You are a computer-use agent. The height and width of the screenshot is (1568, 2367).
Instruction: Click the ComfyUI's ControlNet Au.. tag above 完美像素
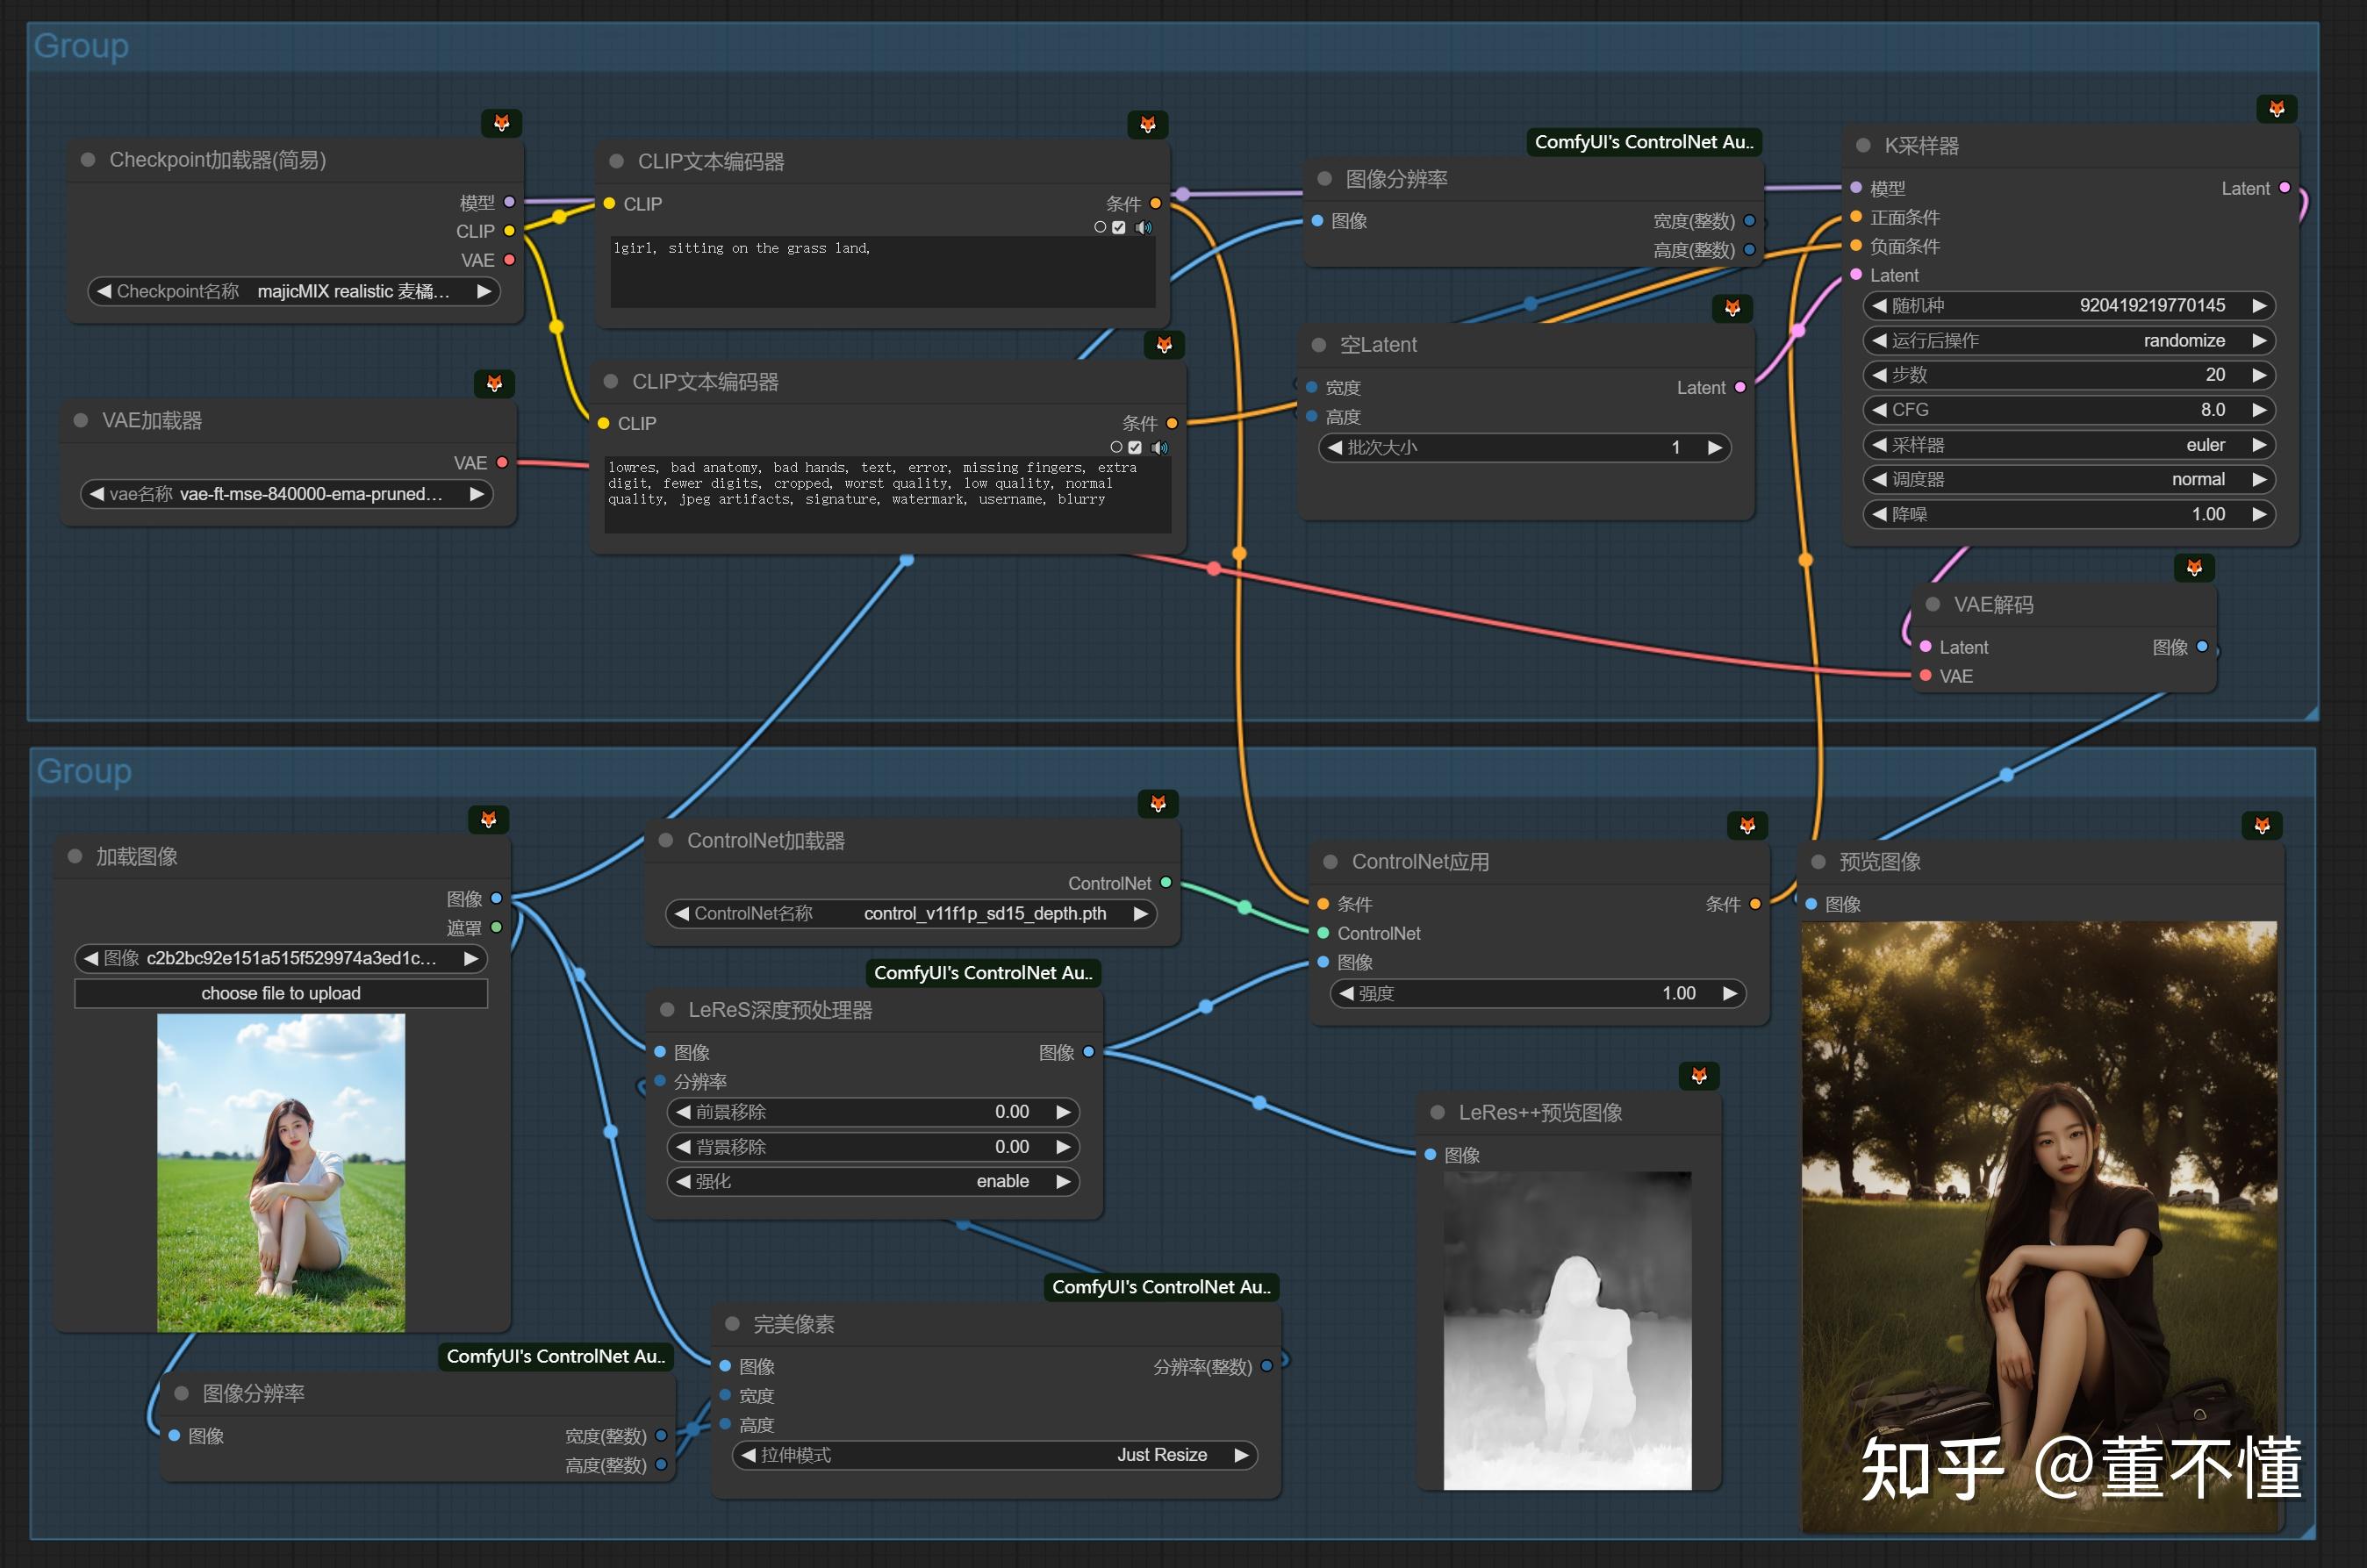(x=1160, y=1287)
